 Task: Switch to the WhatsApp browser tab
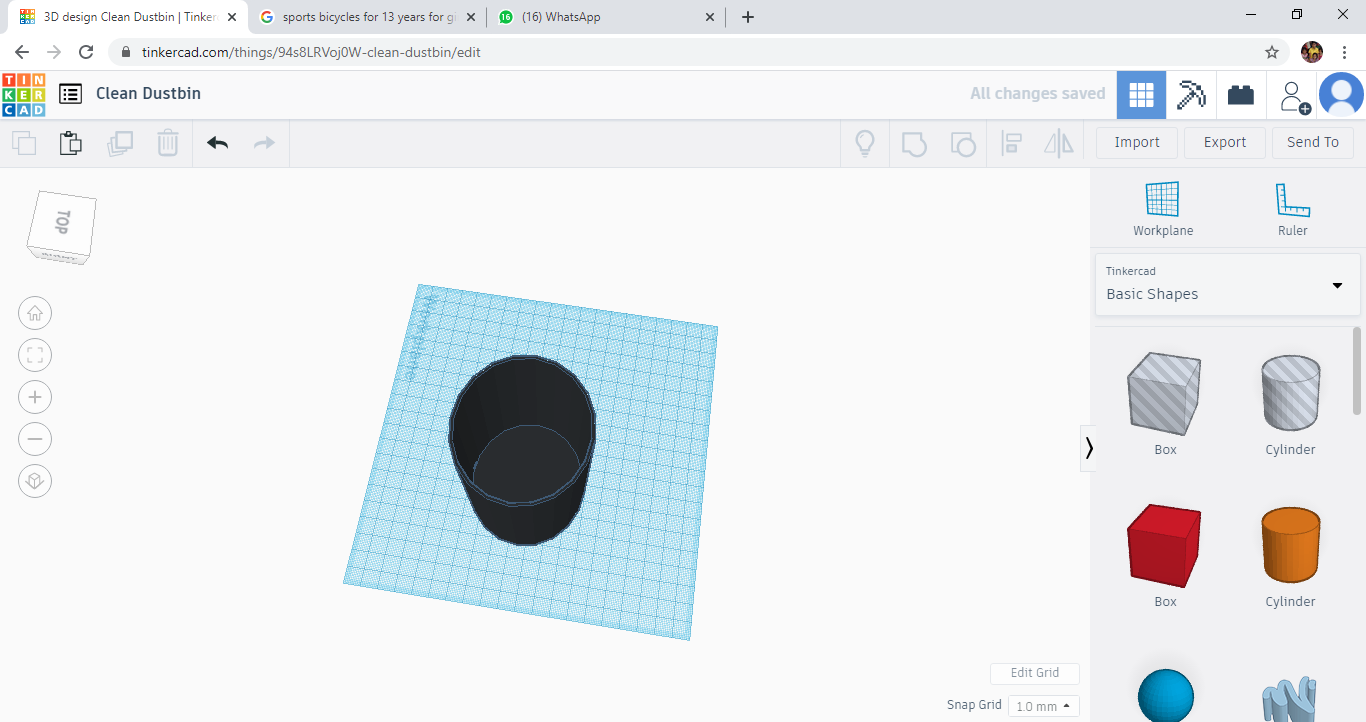pos(608,17)
